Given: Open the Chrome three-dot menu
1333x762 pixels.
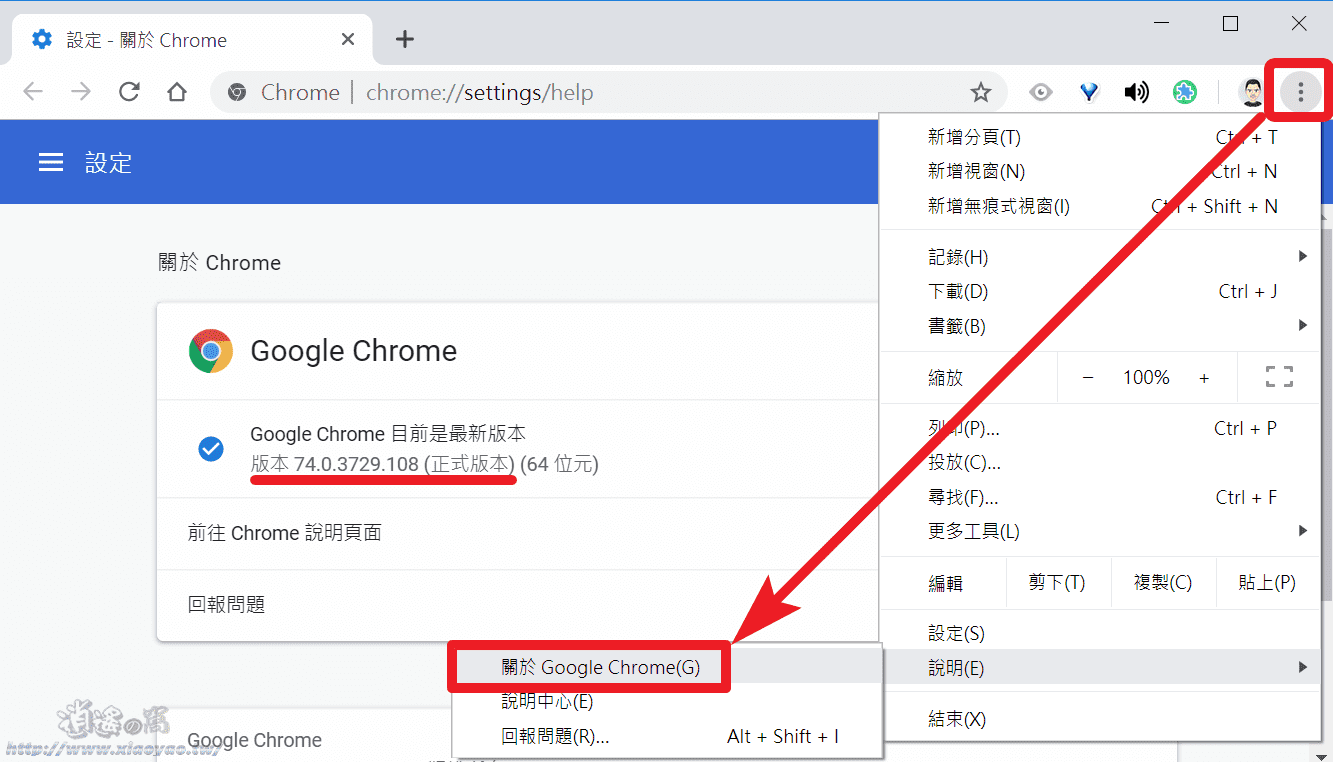Looking at the screenshot, I should coord(1300,92).
